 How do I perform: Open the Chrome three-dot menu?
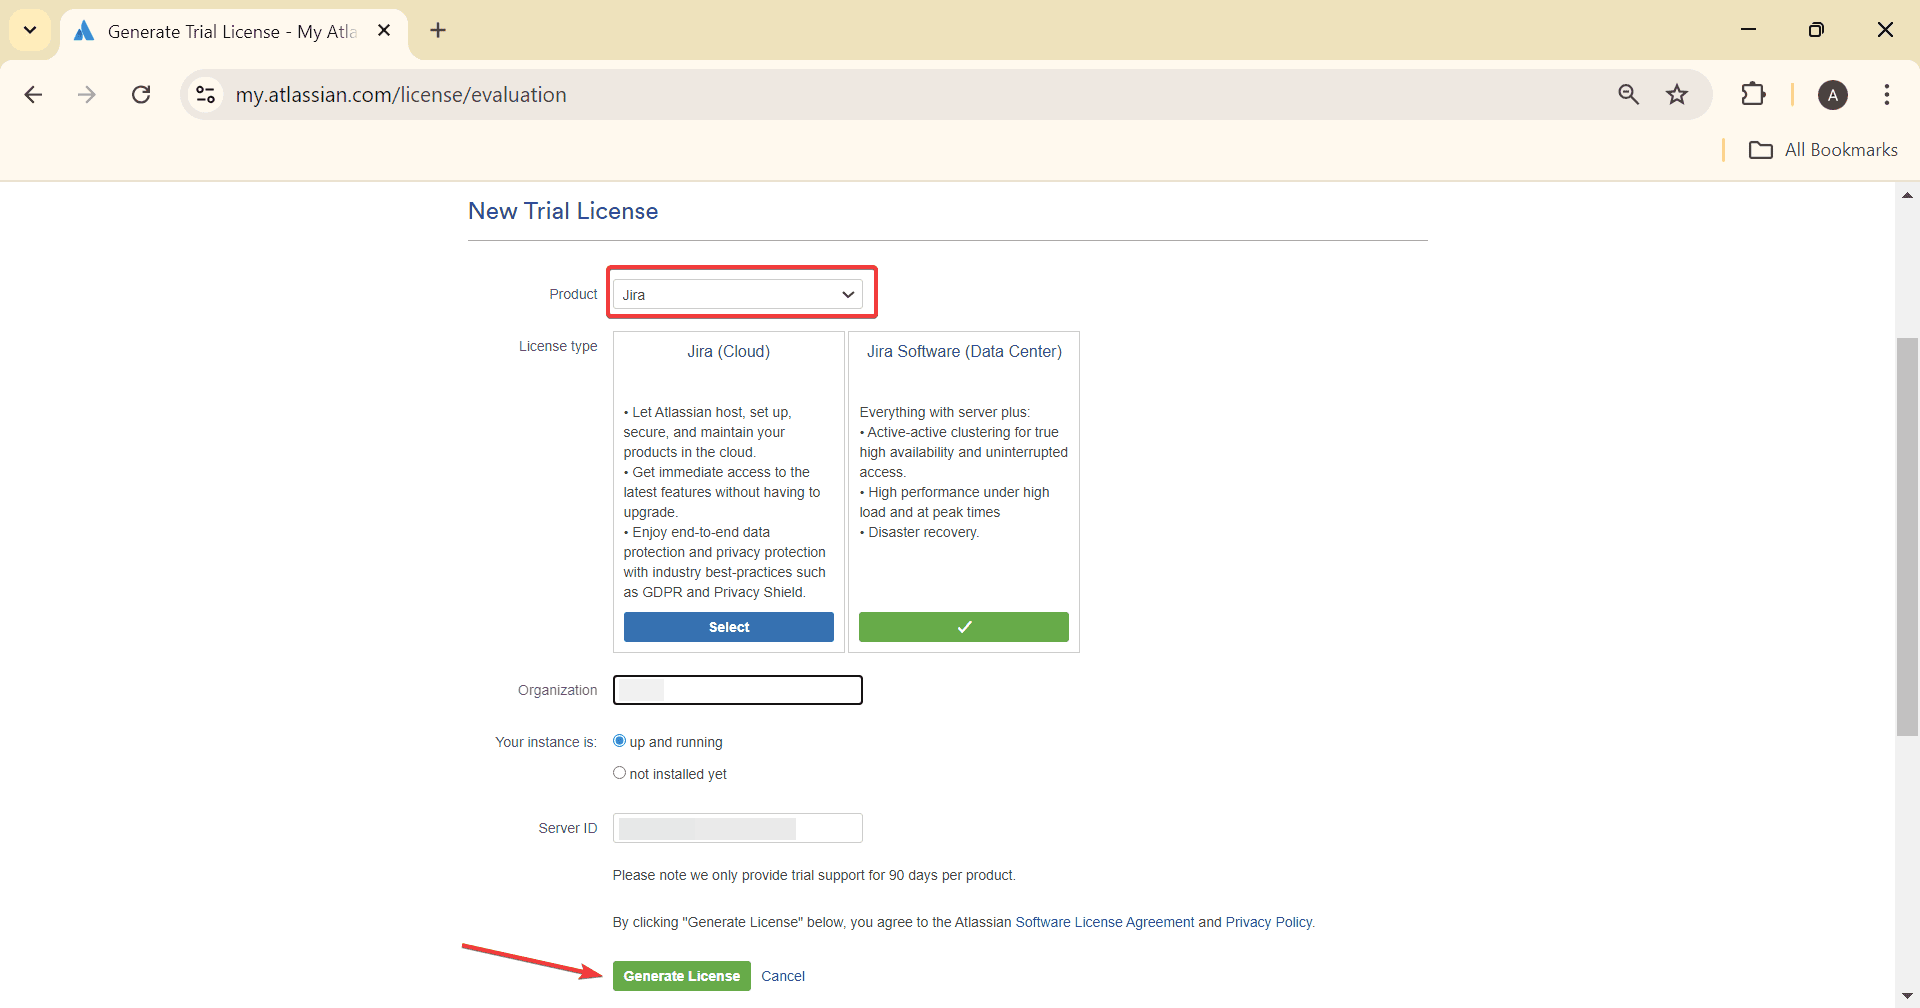pyautogui.click(x=1886, y=95)
